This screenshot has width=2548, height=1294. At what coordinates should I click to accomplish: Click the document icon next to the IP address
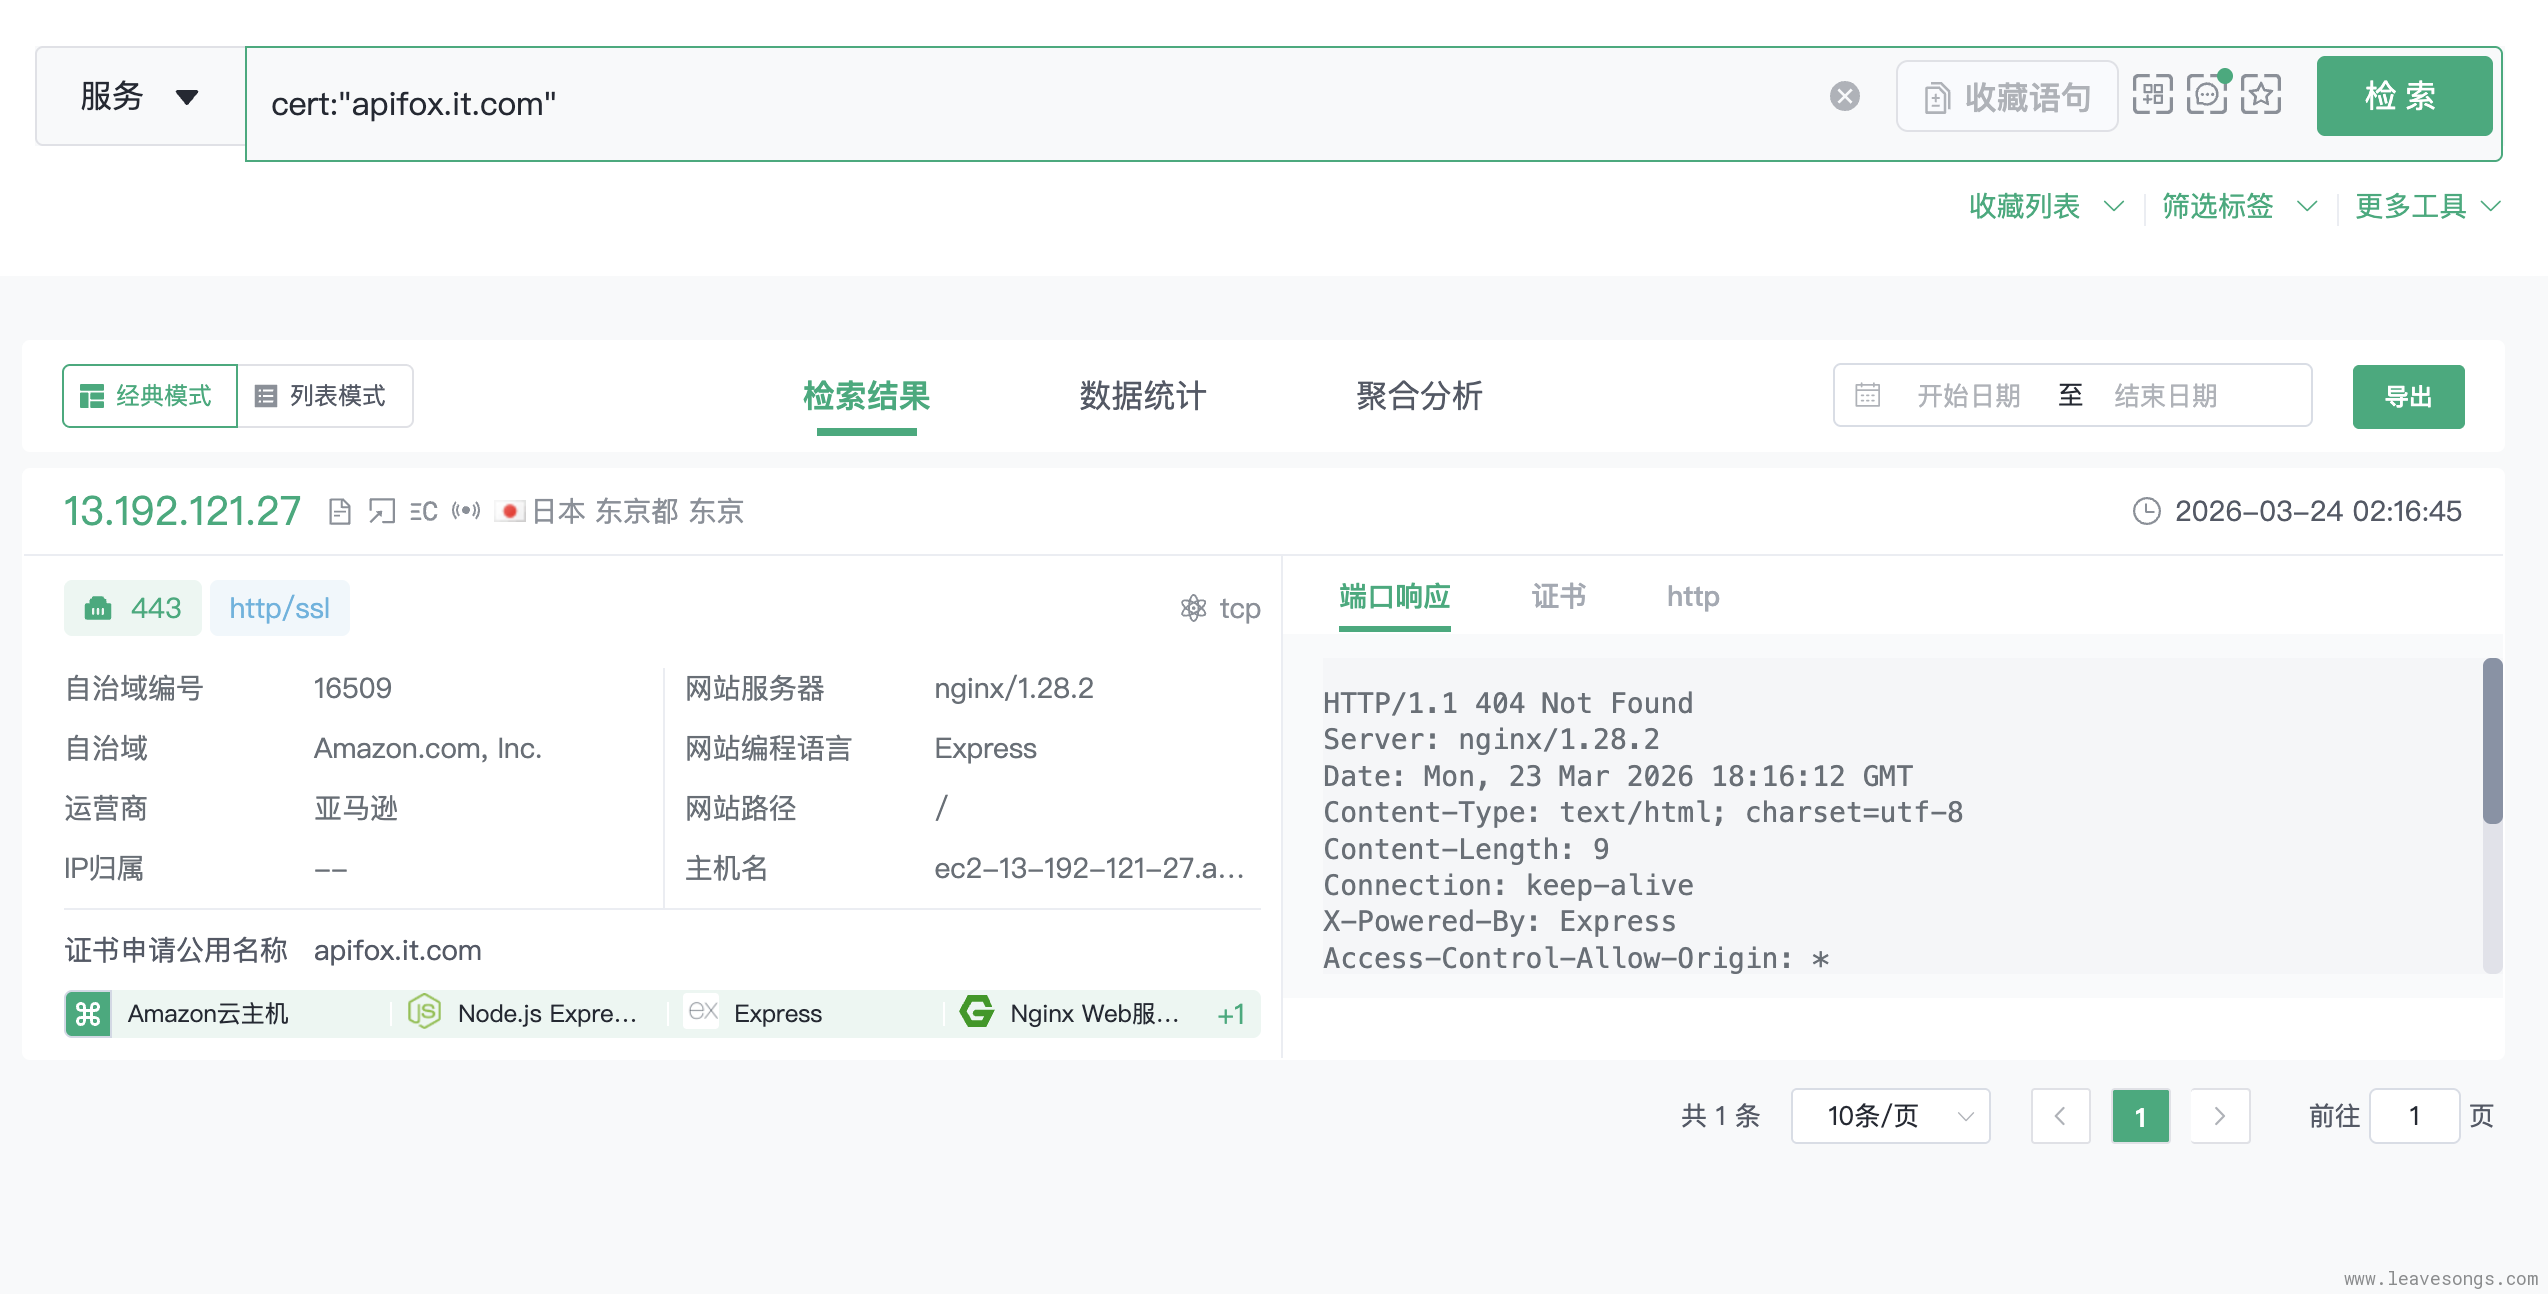(339, 512)
